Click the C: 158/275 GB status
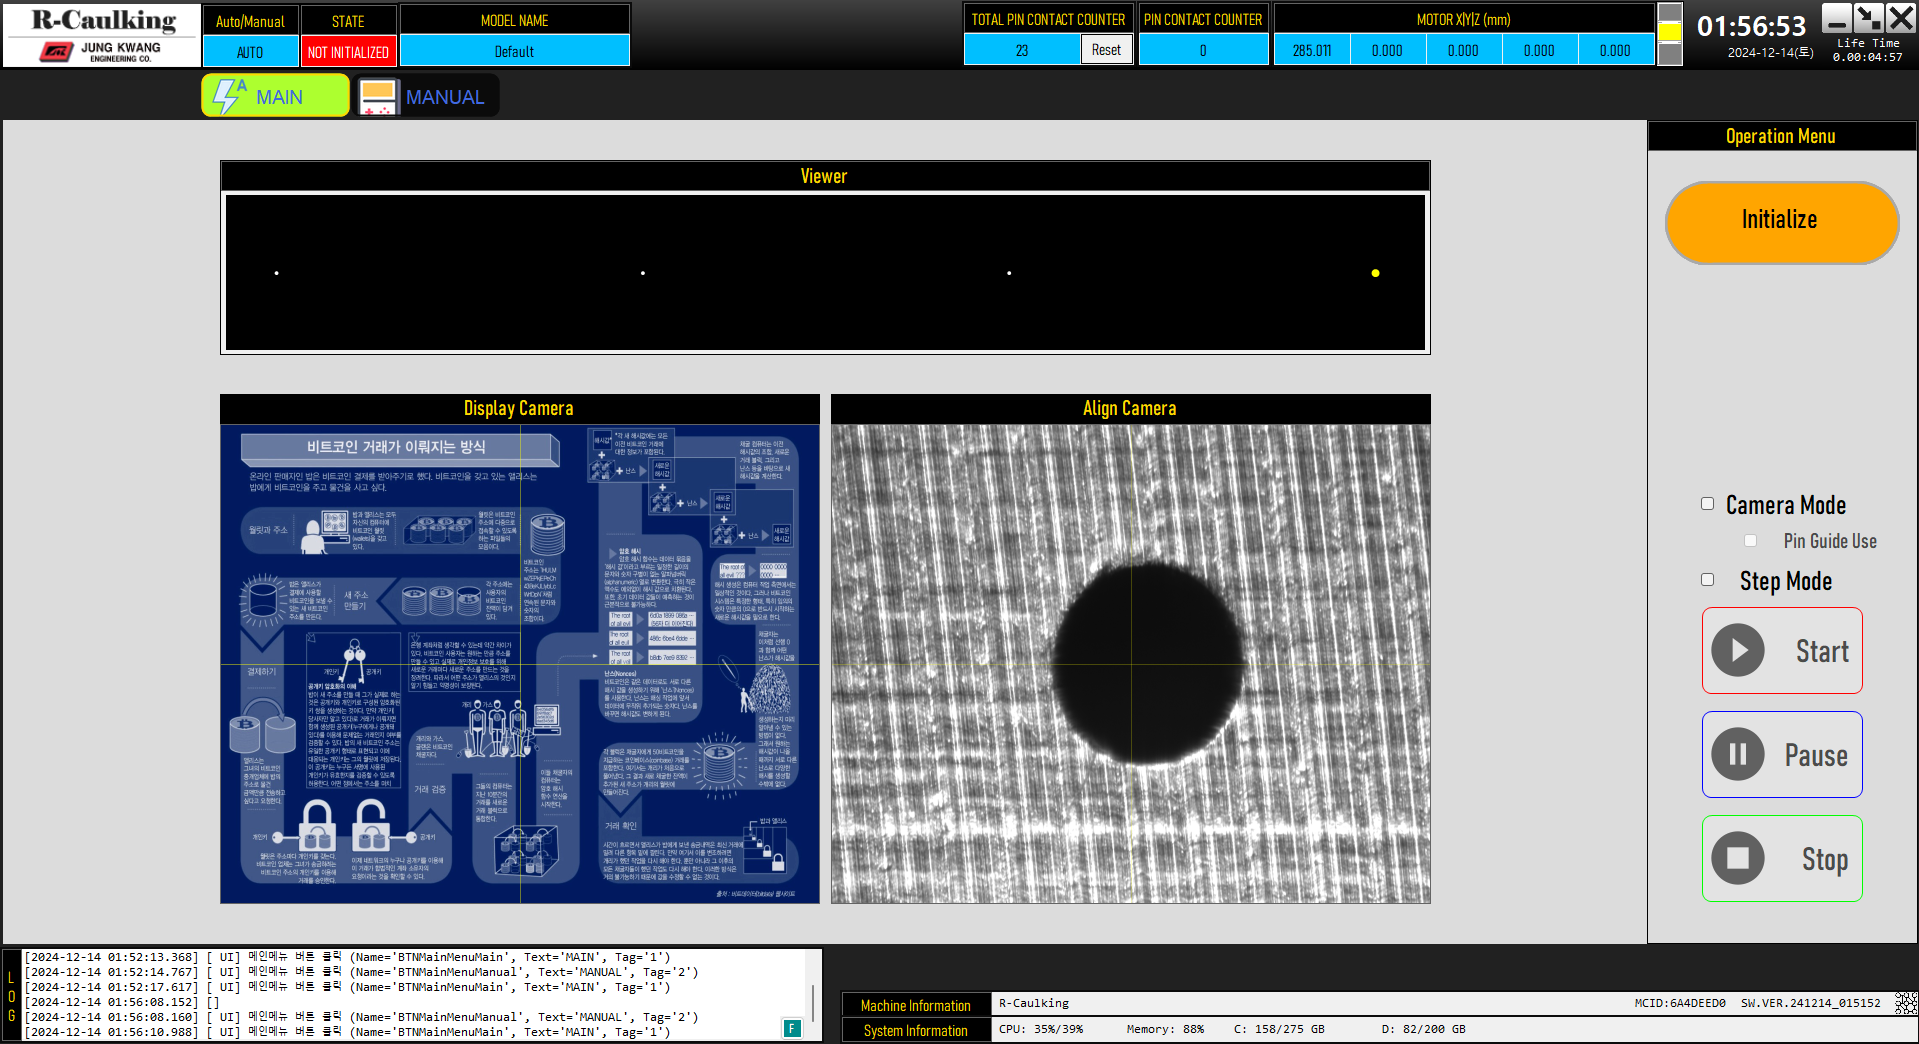Screen dimensions: 1919x1044 [x=1279, y=1029]
